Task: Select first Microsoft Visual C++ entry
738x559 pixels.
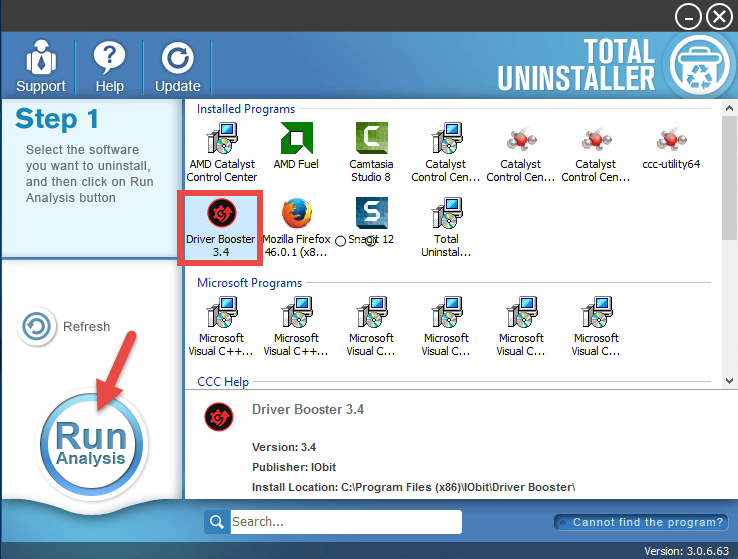Action: point(221,327)
